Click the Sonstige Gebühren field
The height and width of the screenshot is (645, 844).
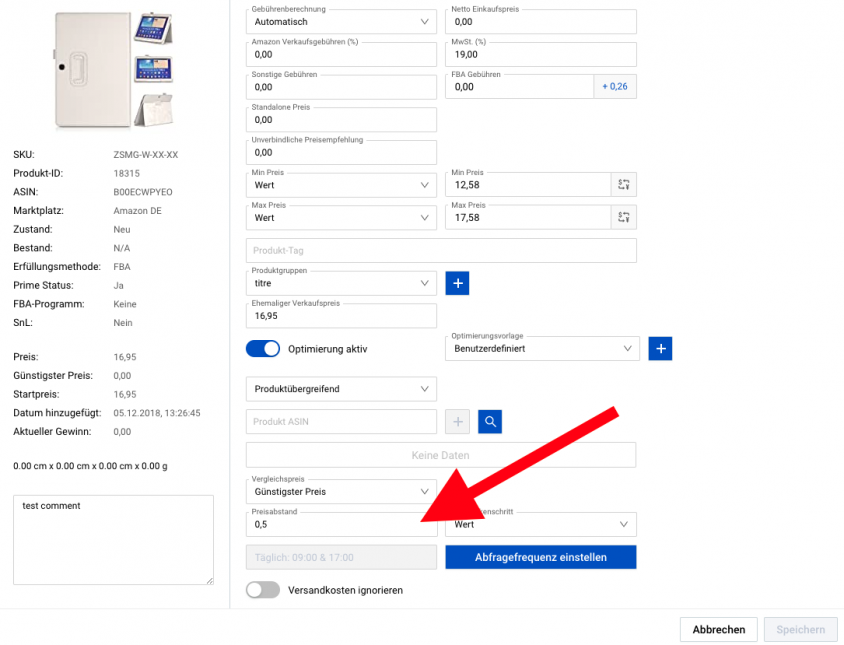pos(341,87)
